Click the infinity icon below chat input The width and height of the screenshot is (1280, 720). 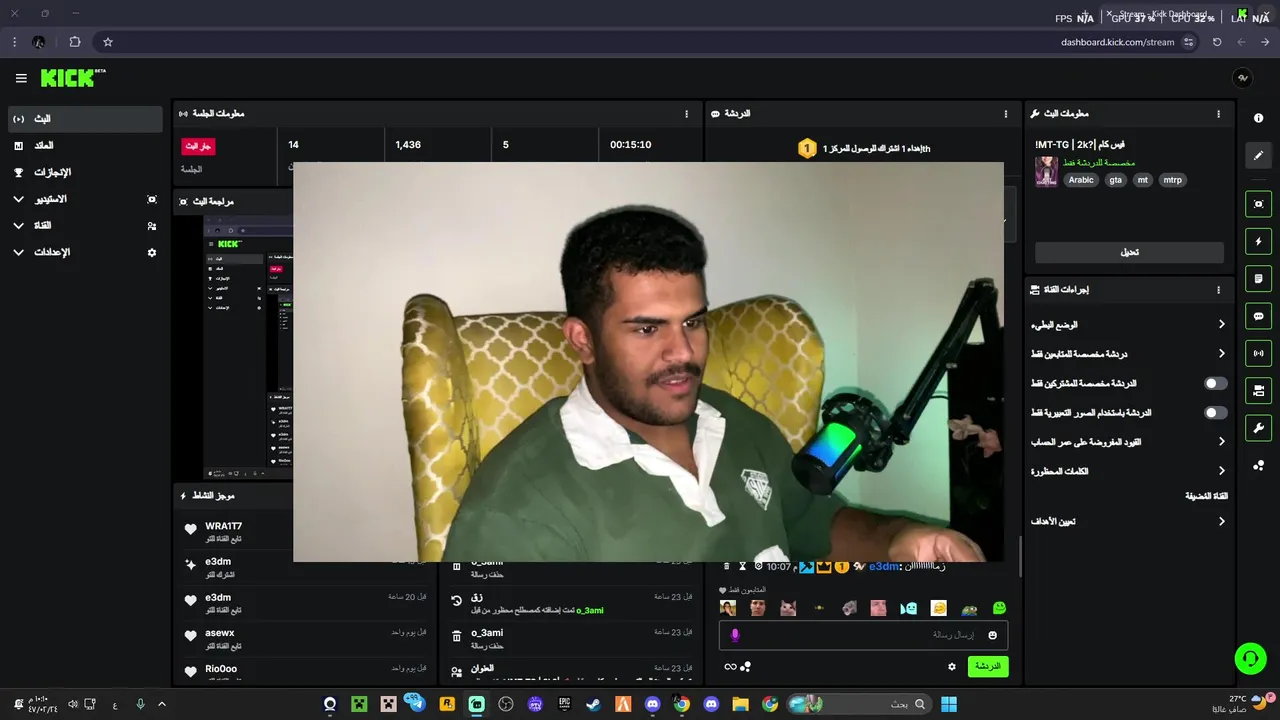click(730, 667)
